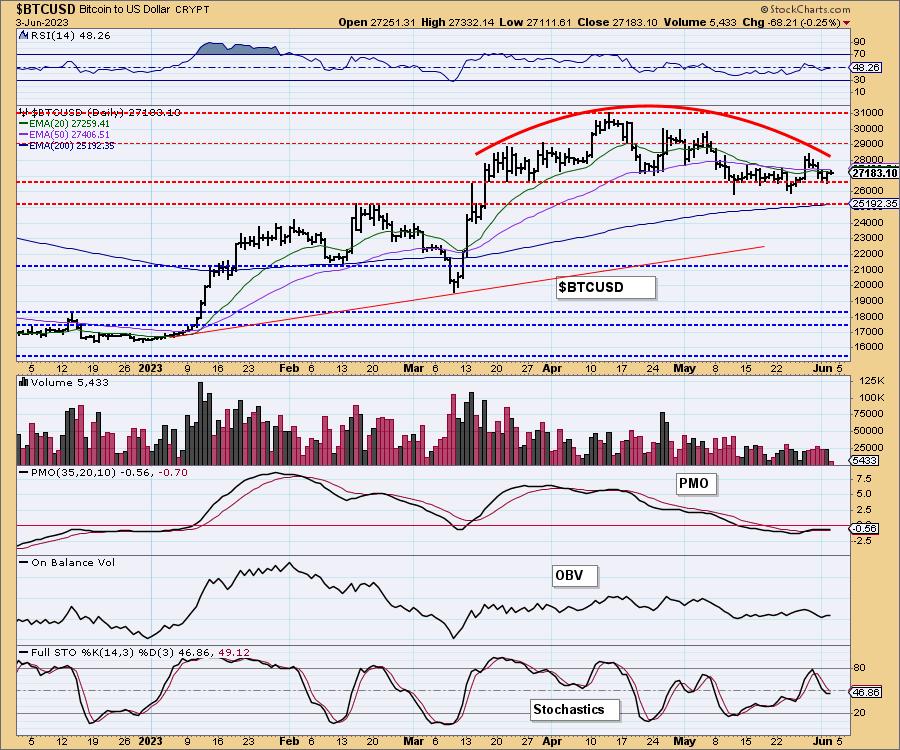Click the 31000 price axis label
The image size is (900, 750).
pos(867,113)
